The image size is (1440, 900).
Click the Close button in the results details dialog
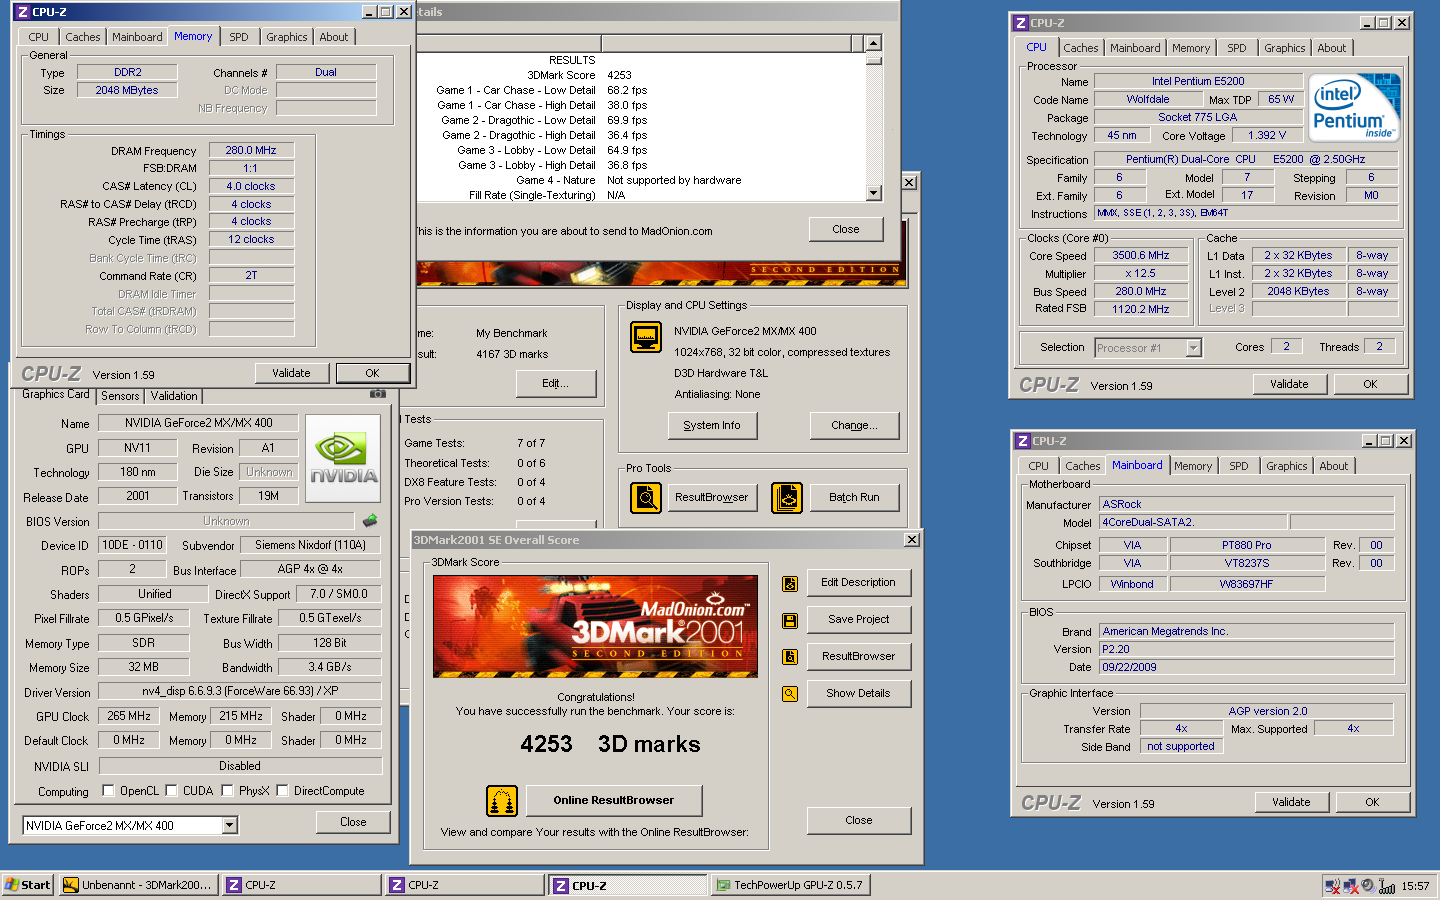point(846,230)
